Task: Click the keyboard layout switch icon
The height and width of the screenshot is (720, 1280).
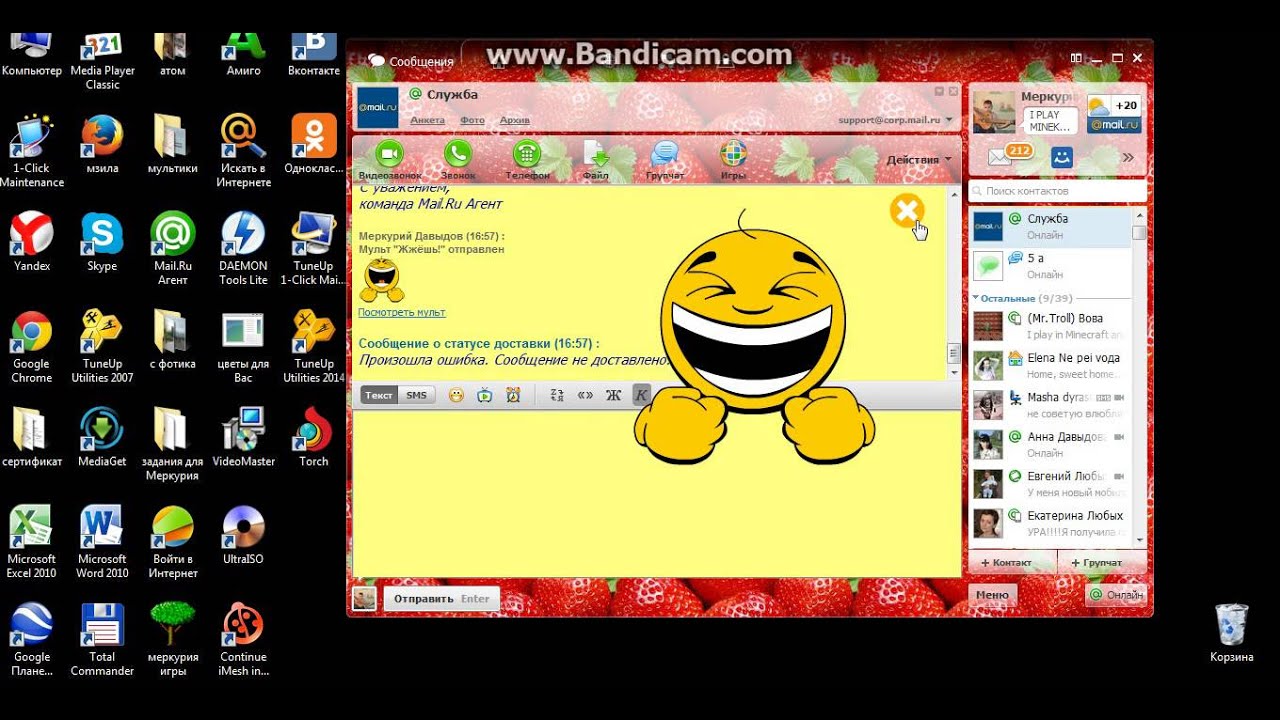Action: point(558,395)
